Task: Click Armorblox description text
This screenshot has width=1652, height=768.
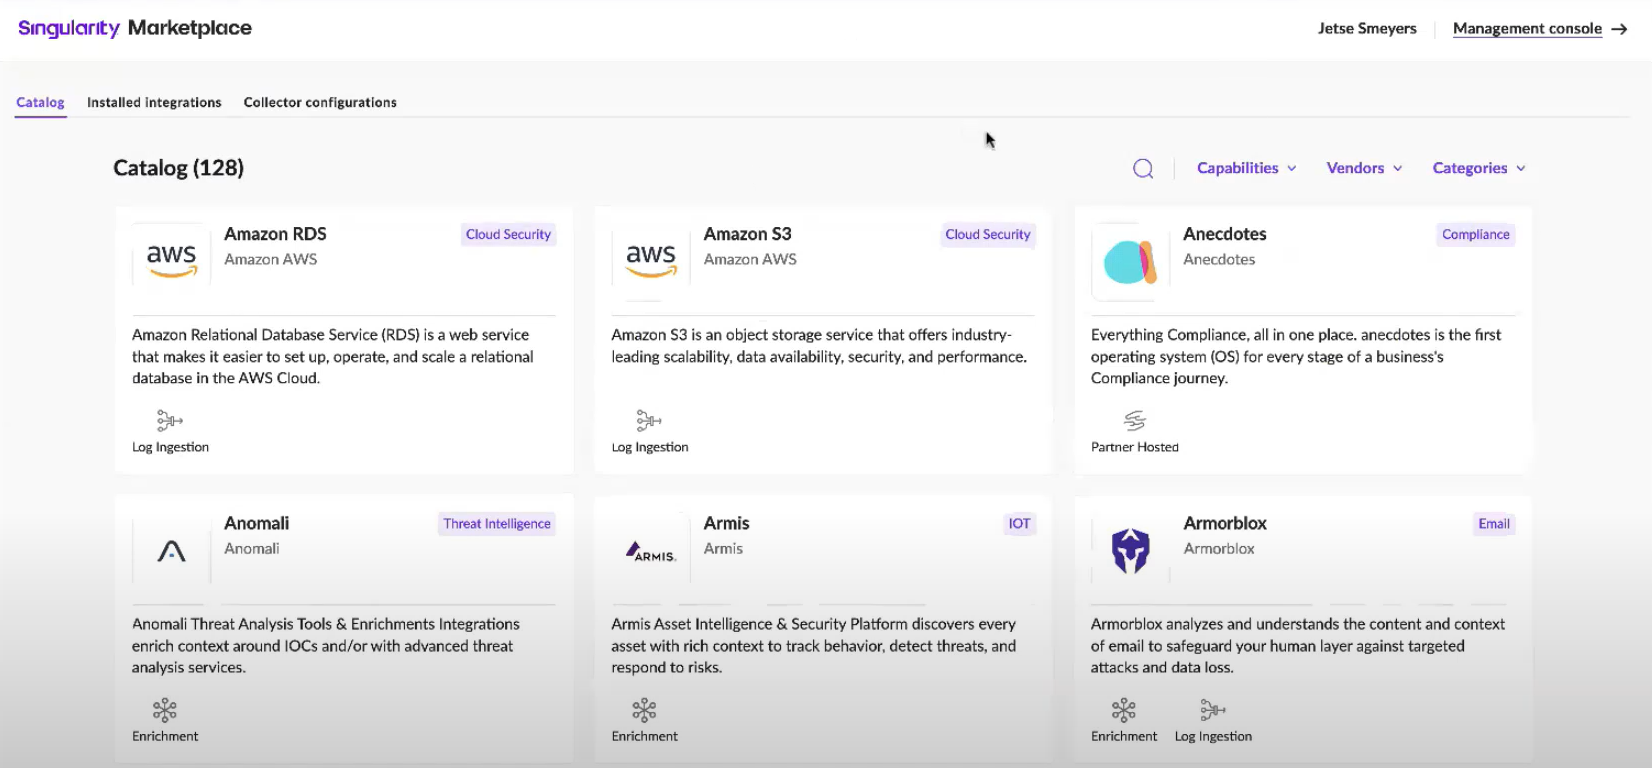Action: click(x=1298, y=646)
